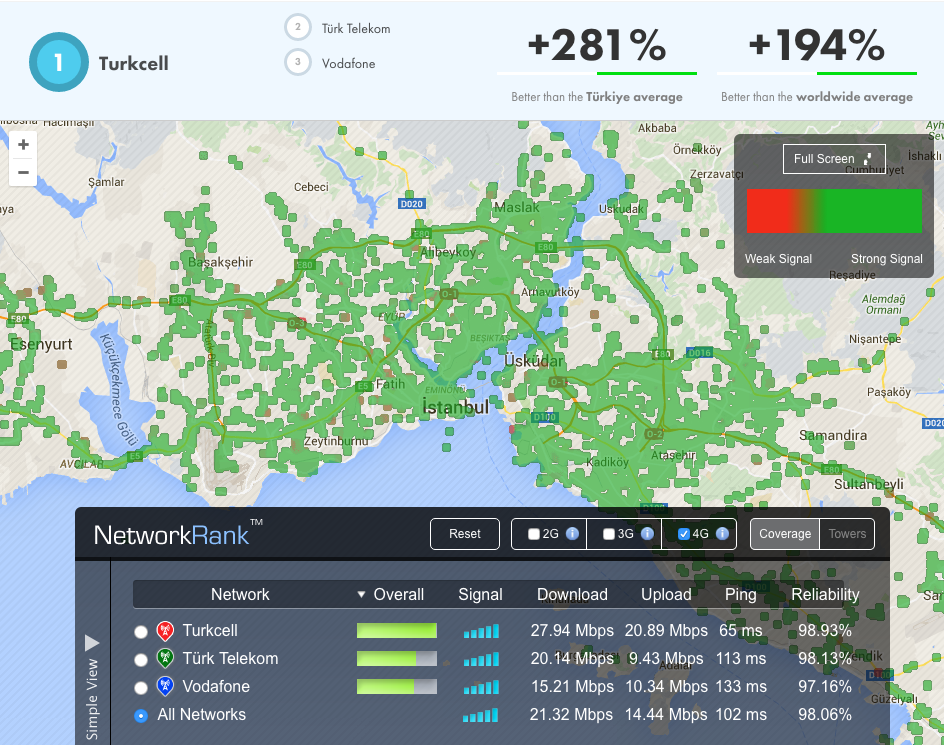The image size is (944, 745).
Task: Sort by the Ping column header
Action: (x=741, y=594)
